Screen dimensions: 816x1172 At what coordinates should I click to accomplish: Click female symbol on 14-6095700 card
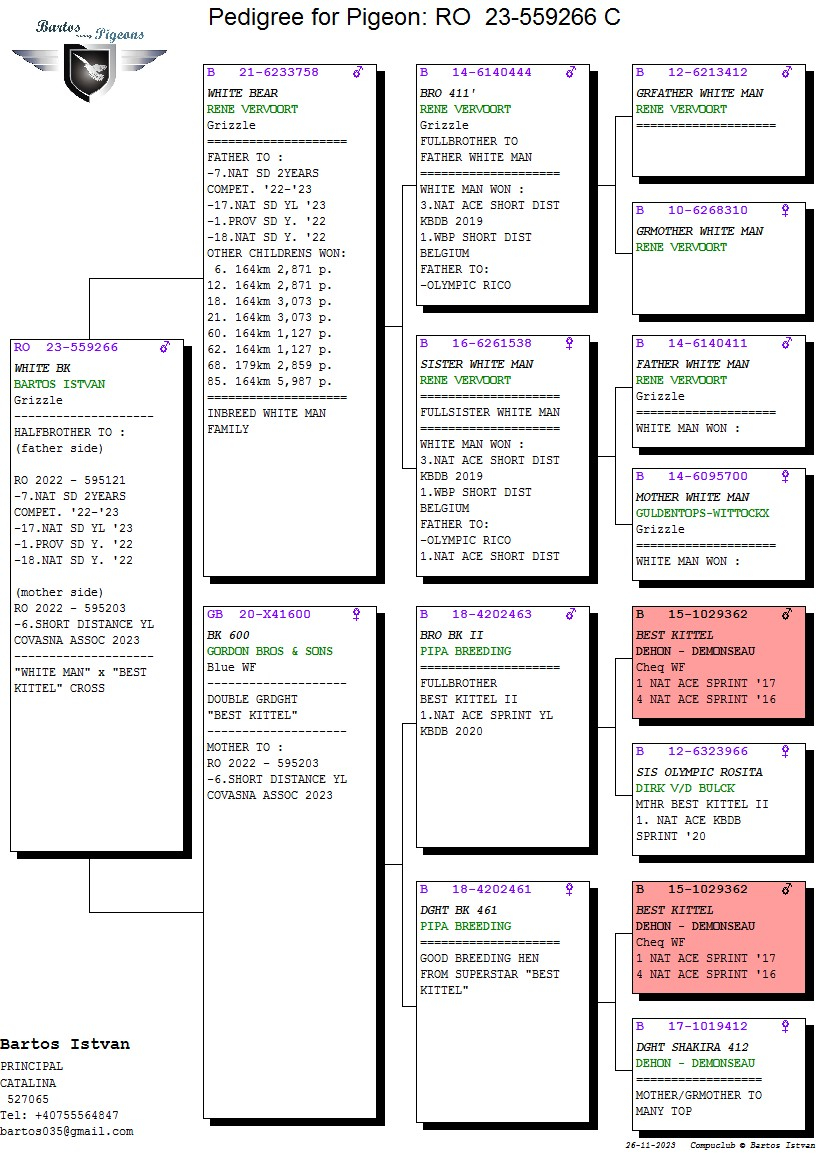coord(785,476)
